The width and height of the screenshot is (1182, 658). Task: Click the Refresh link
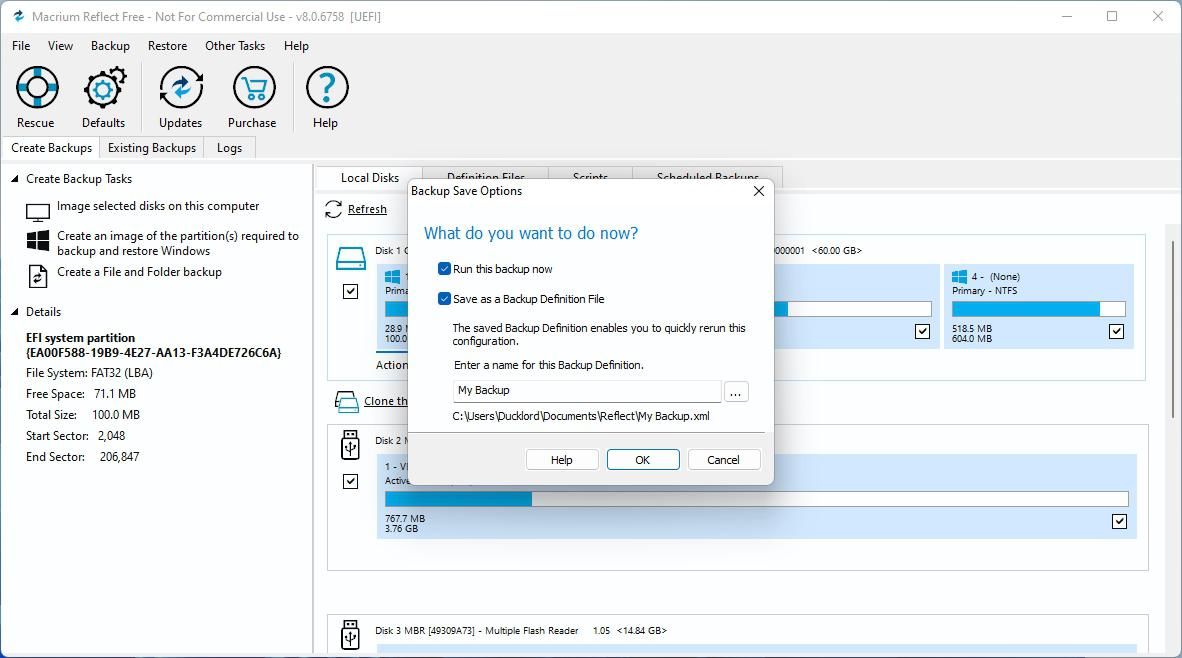tap(367, 210)
